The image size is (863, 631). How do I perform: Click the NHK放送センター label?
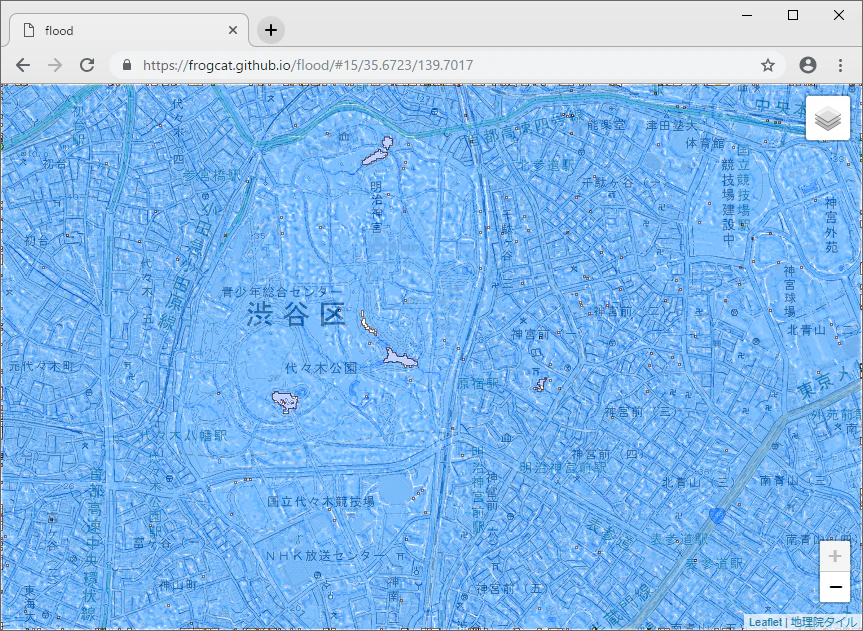(x=325, y=556)
